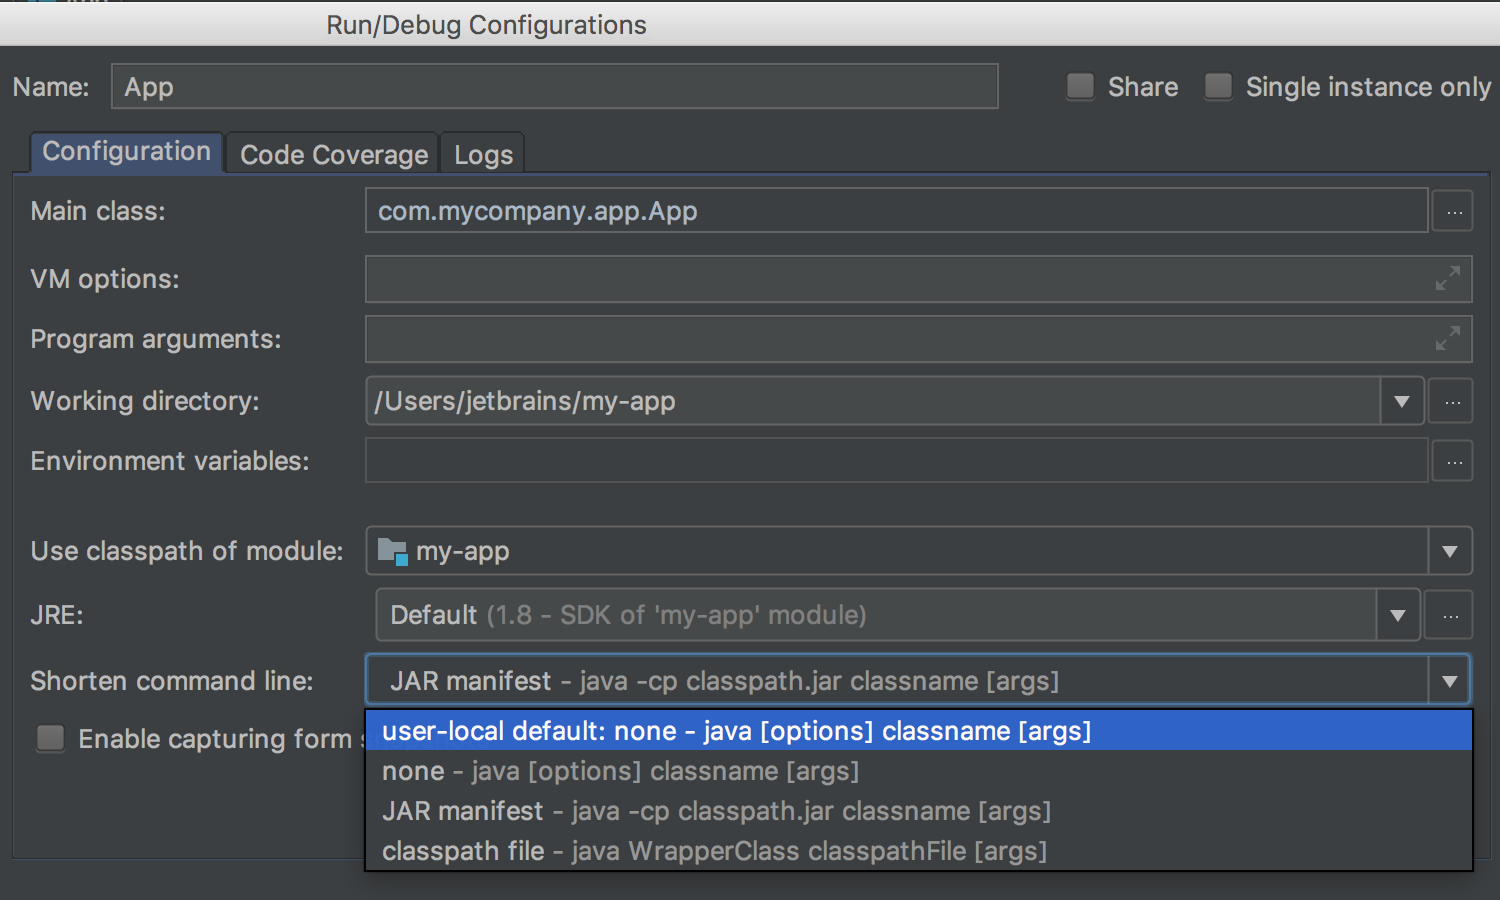
Task: Check Single instance only
Action: click(1218, 87)
